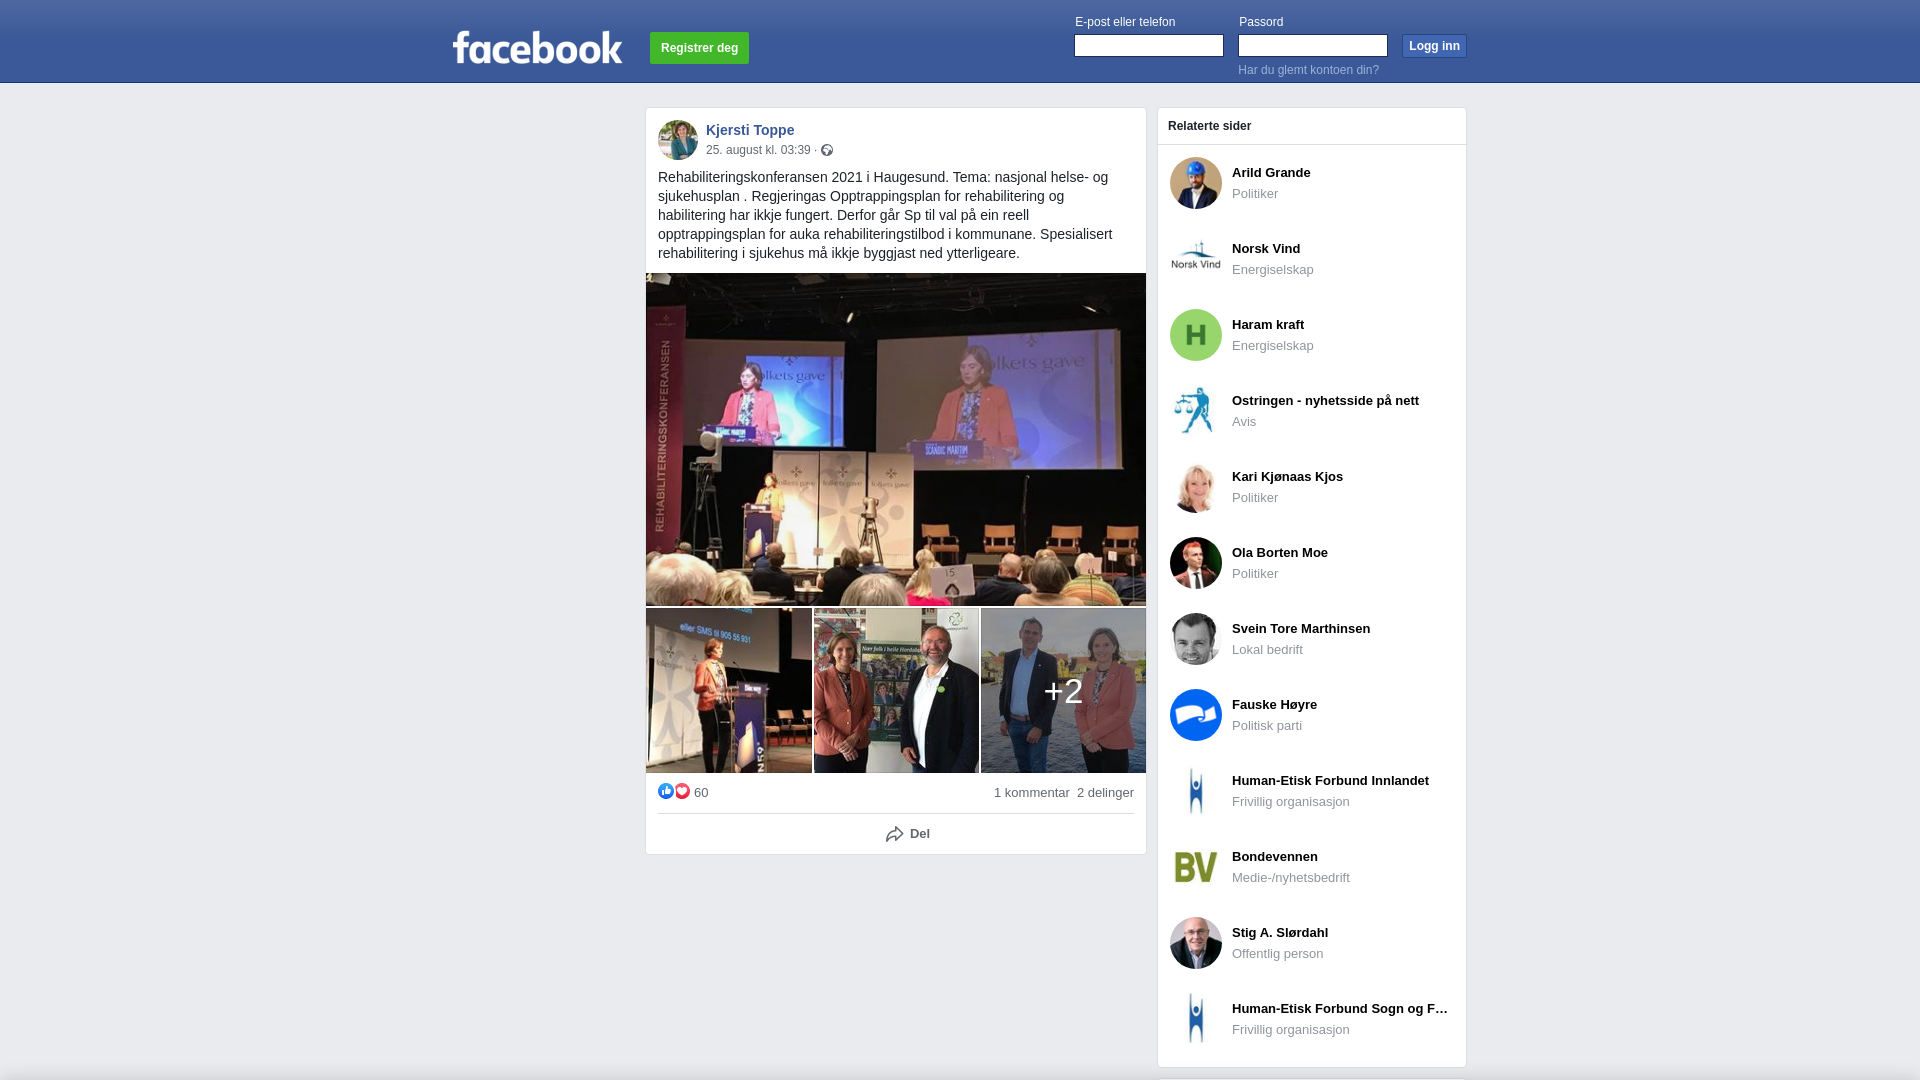
Task: Focus the Passord input field
Action: click(x=1313, y=45)
